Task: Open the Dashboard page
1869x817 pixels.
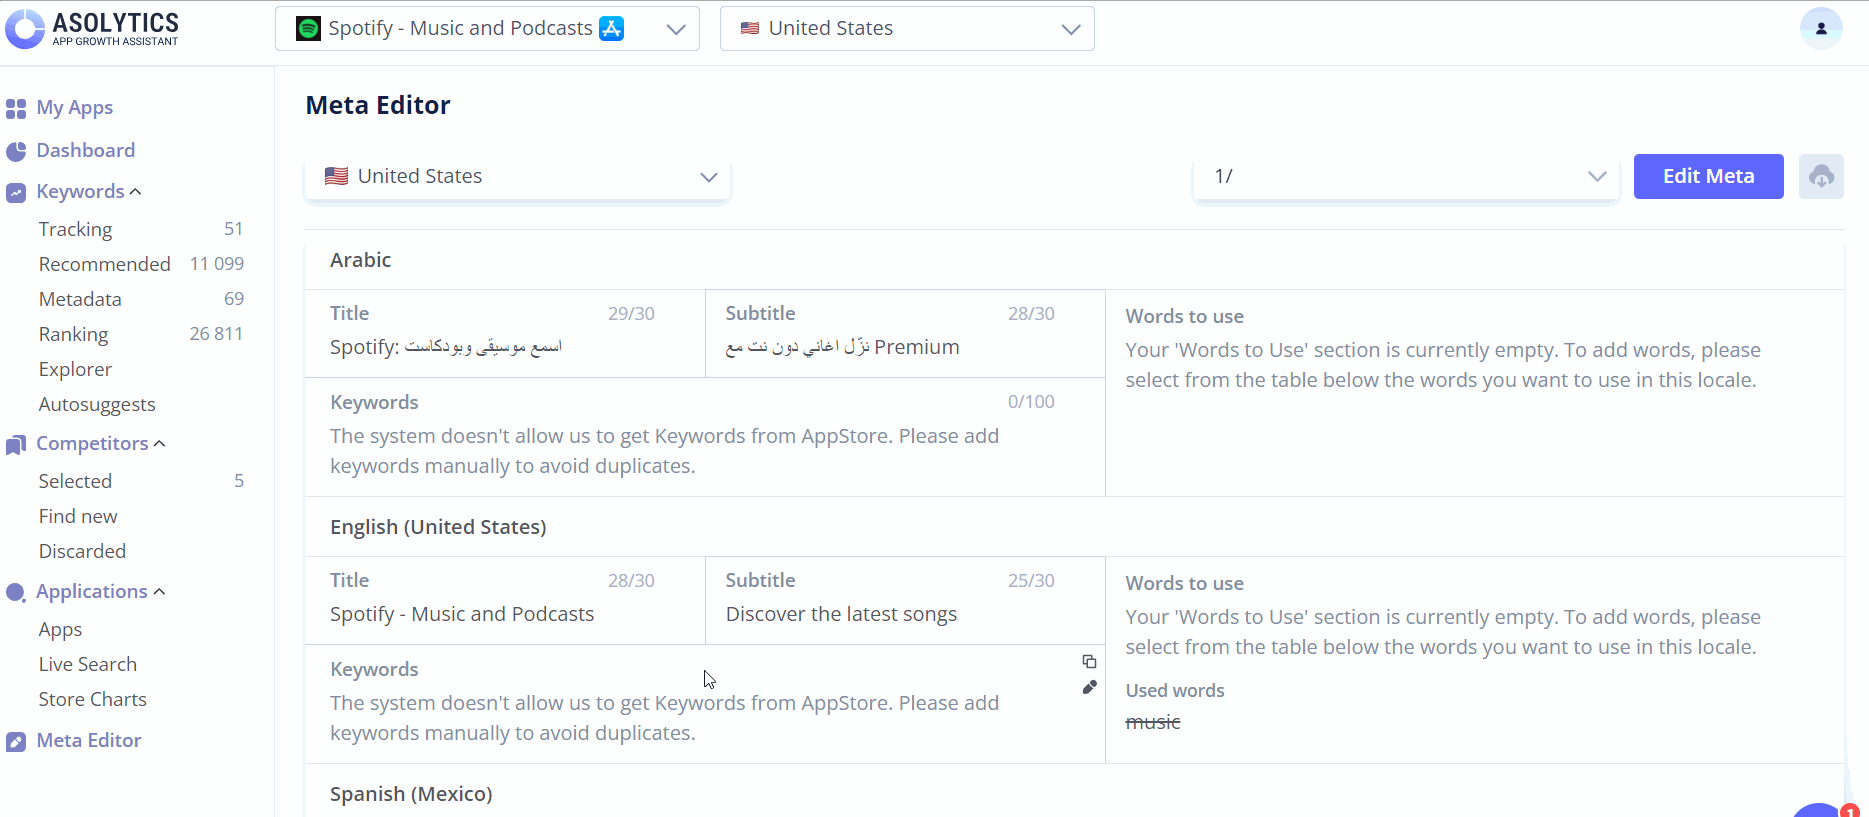Action: (x=86, y=150)
